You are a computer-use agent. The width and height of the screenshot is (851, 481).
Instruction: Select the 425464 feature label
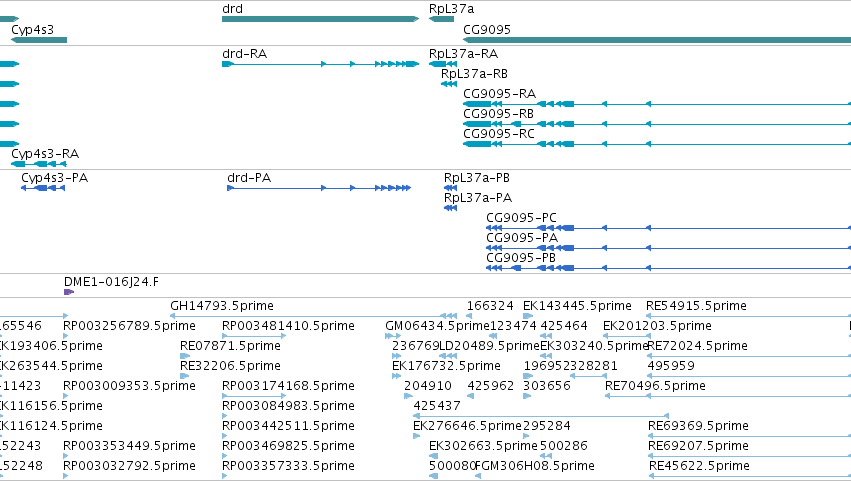point(564,326)
